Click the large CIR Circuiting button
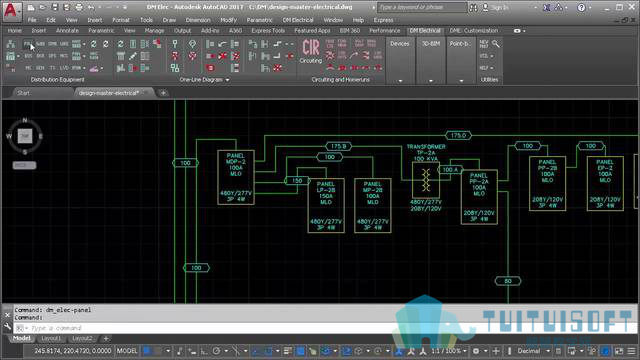The image size is (640, 360). 311,51
